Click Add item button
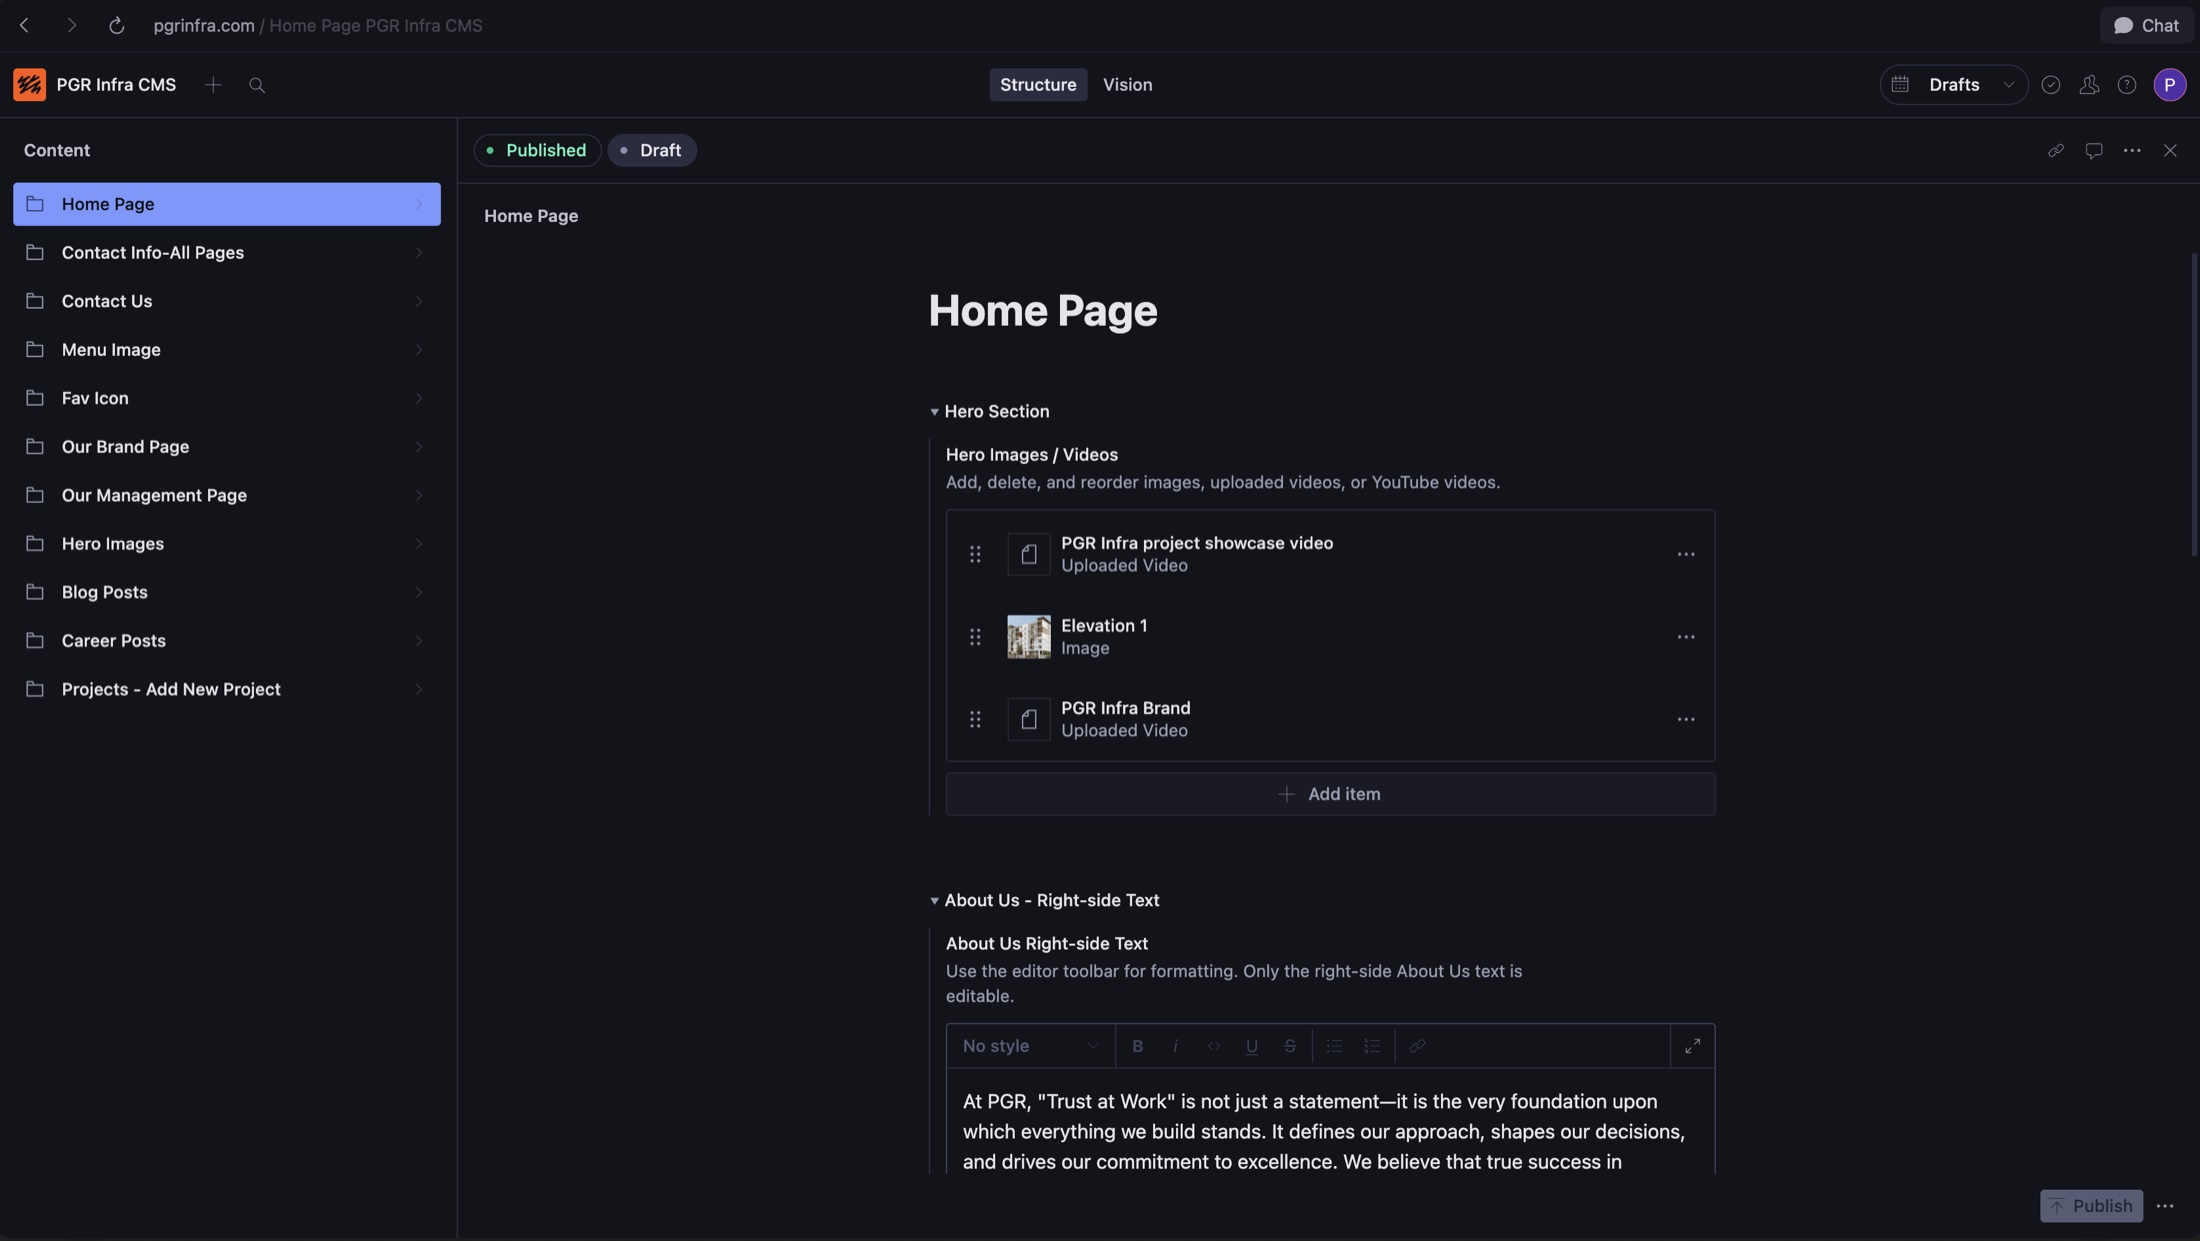2200x1241 pixels. 1330,794
